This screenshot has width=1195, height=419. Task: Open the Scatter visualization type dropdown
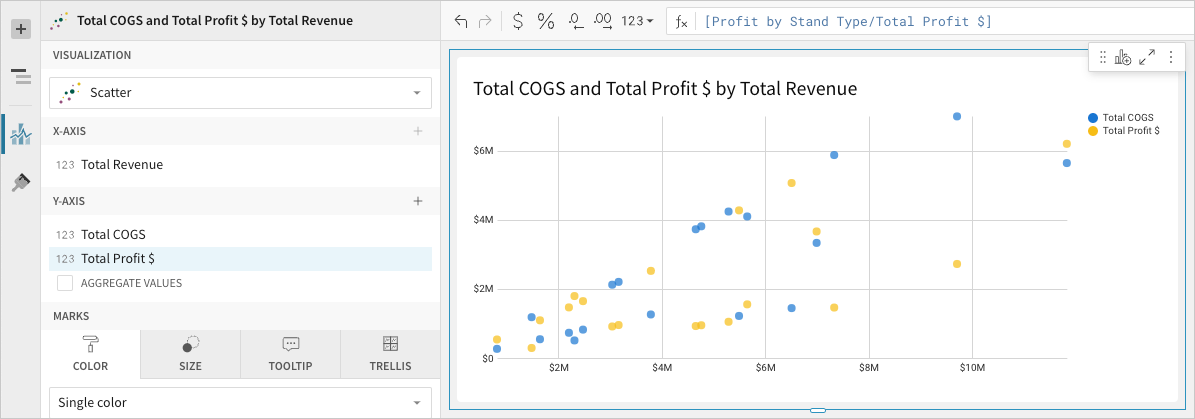coord(240,93)
